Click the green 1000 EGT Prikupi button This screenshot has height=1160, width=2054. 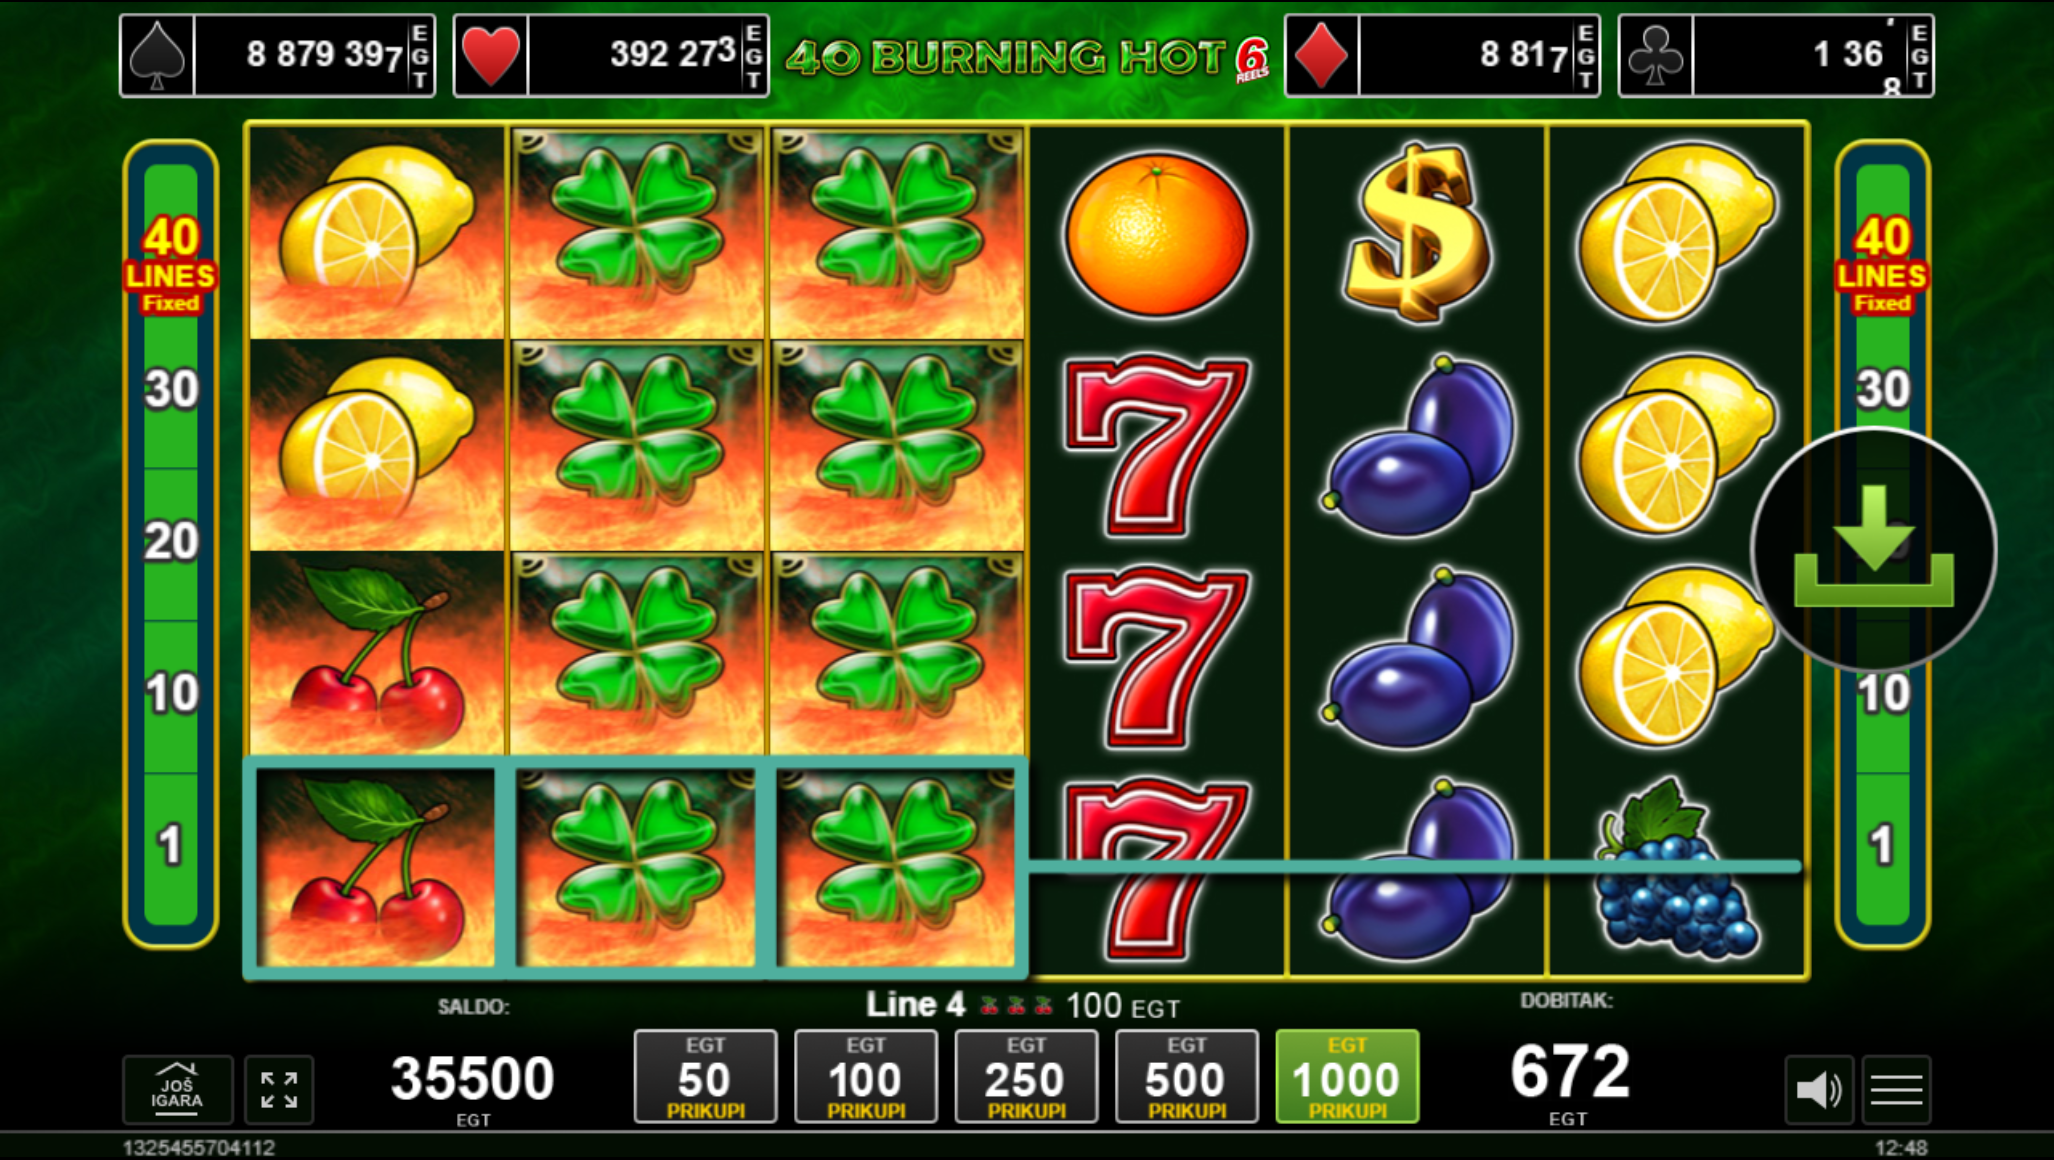1347,1076
